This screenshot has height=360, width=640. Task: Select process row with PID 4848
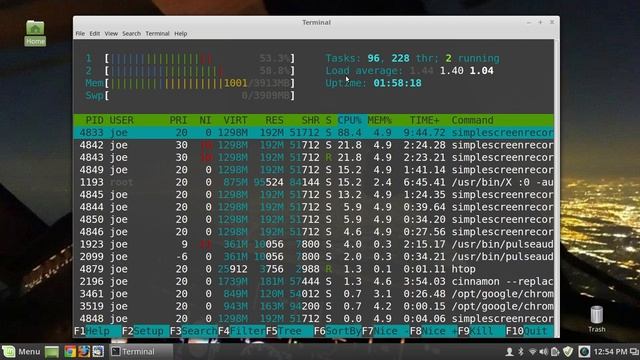(x=313, y=318)
